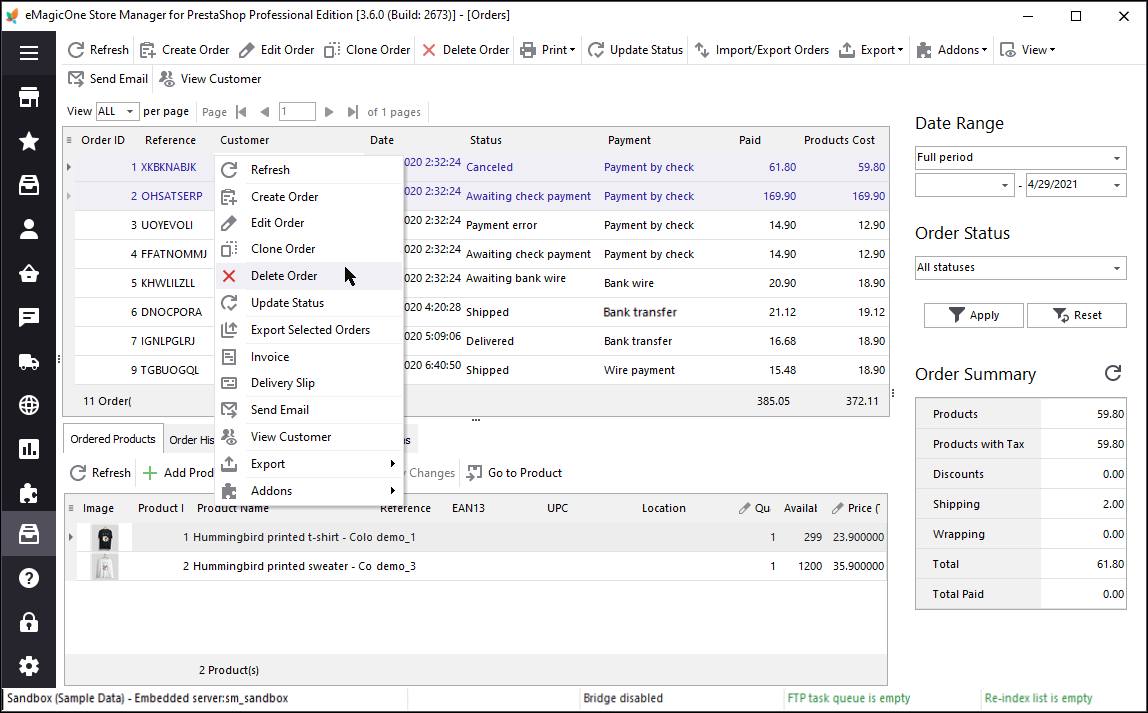Open the hamburger menu in the sidebar

29,53
